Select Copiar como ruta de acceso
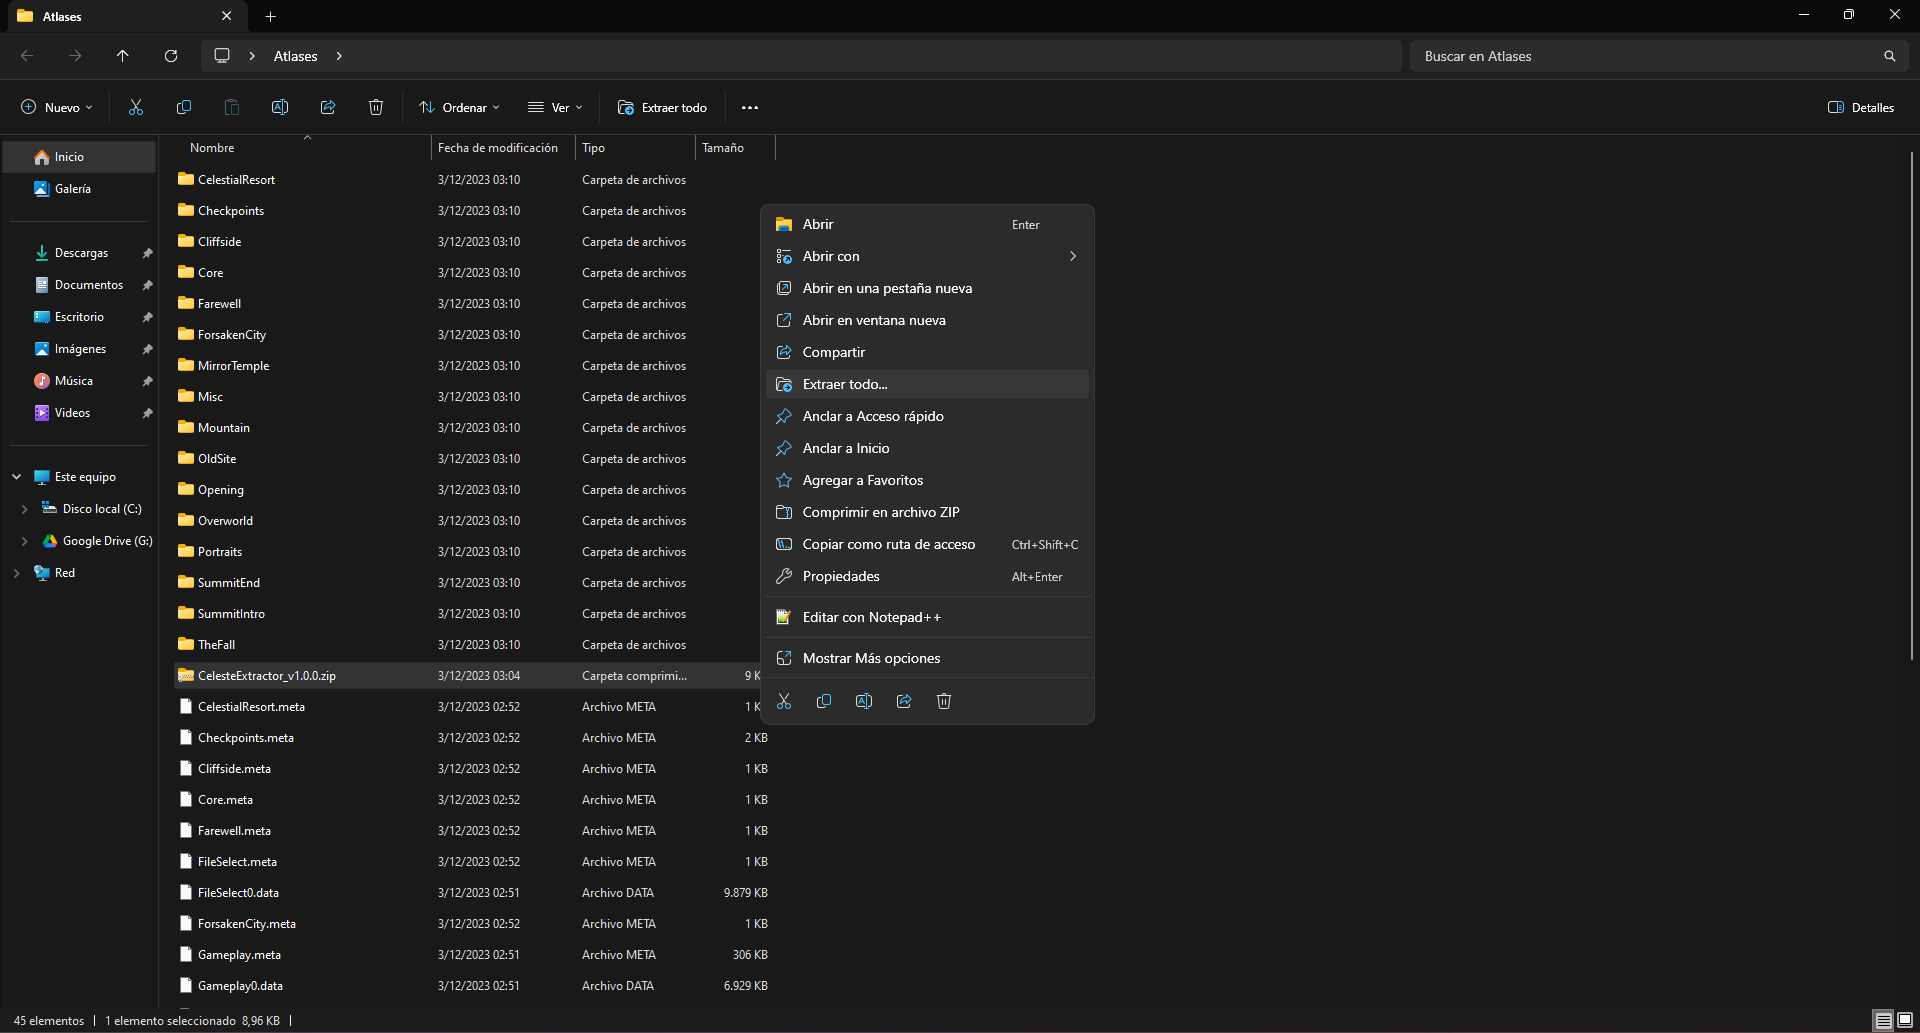1920x1033 pixels. [927, 544]
